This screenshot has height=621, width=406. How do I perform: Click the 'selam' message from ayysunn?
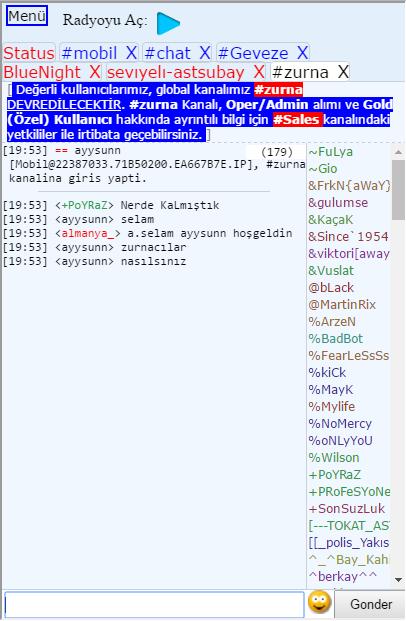[x=137, y=220]
